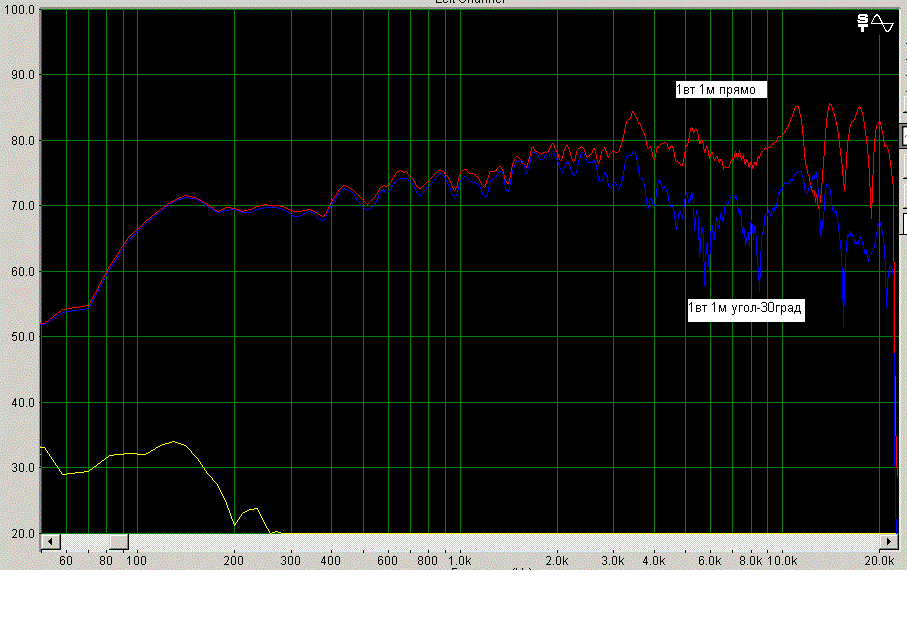Click the 6.0k frequency axis label
The image size is (907, 626).
pos(709,561)
